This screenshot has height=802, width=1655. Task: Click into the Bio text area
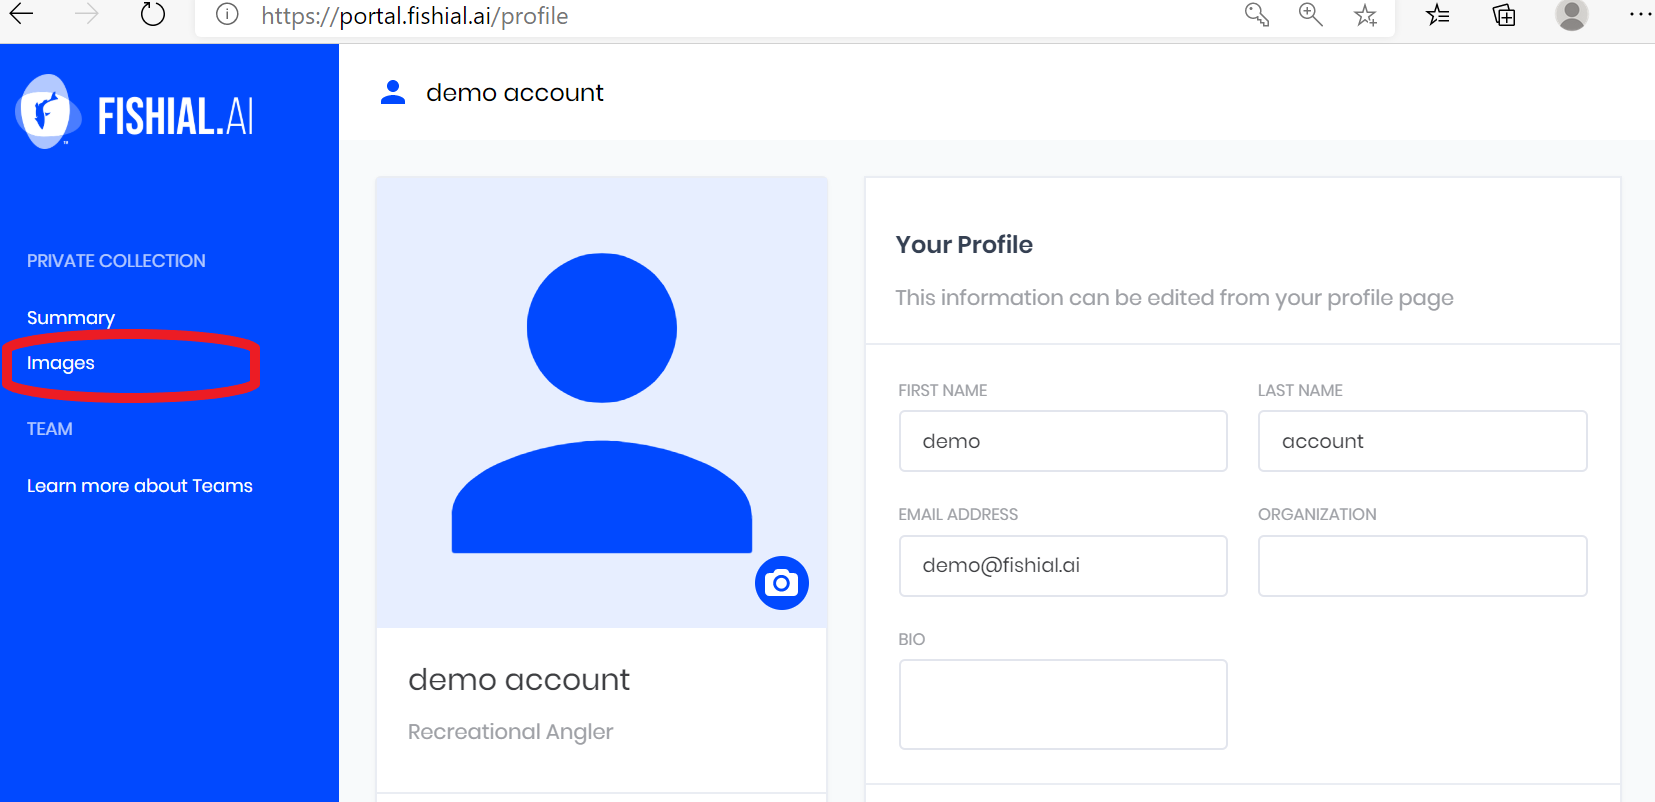pos(1062,704)
